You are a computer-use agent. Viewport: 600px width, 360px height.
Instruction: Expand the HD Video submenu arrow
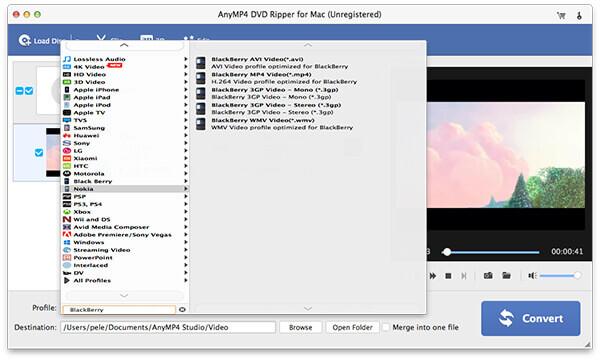click(186, 74)
